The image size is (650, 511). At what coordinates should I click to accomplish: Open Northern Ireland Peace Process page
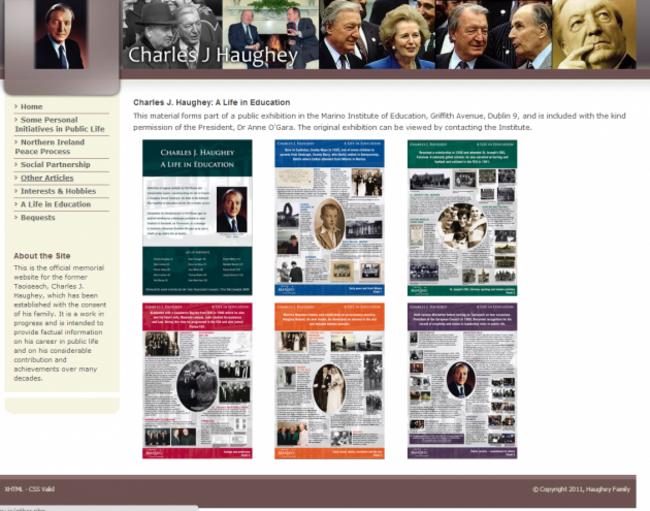(50, 147)
